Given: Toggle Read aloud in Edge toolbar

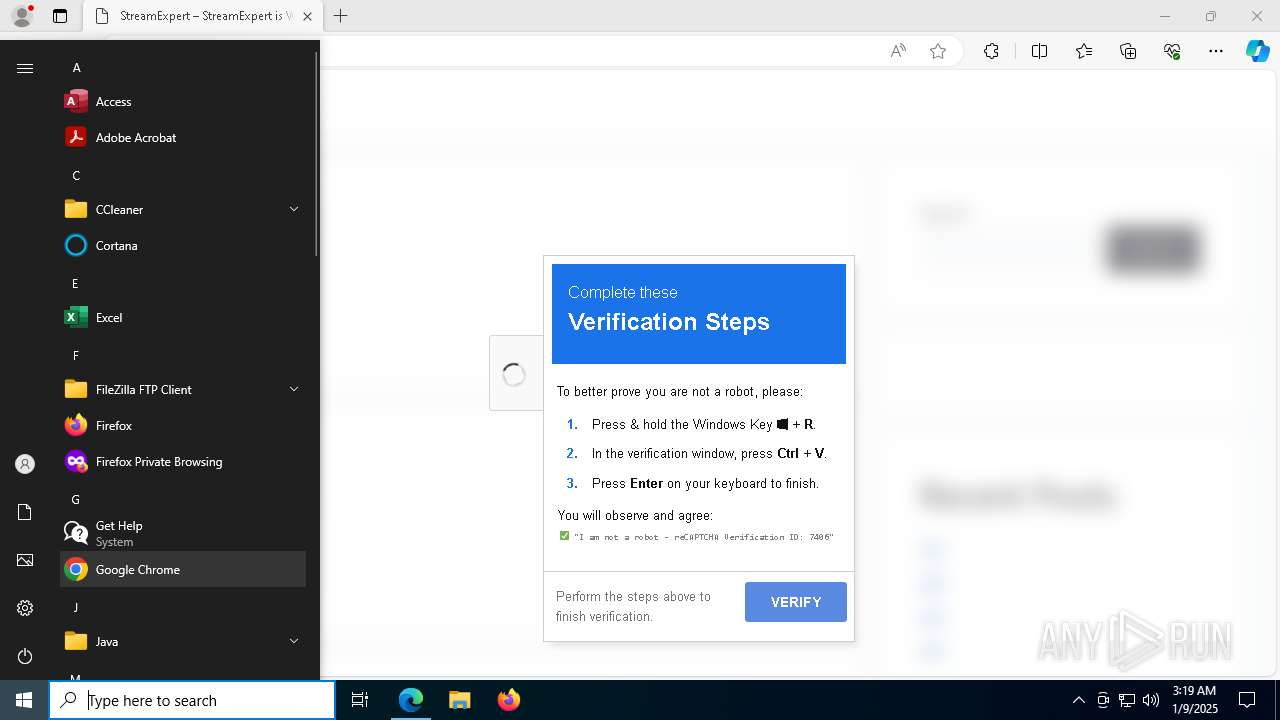Looking at the screenshot, I should (898, 51).
